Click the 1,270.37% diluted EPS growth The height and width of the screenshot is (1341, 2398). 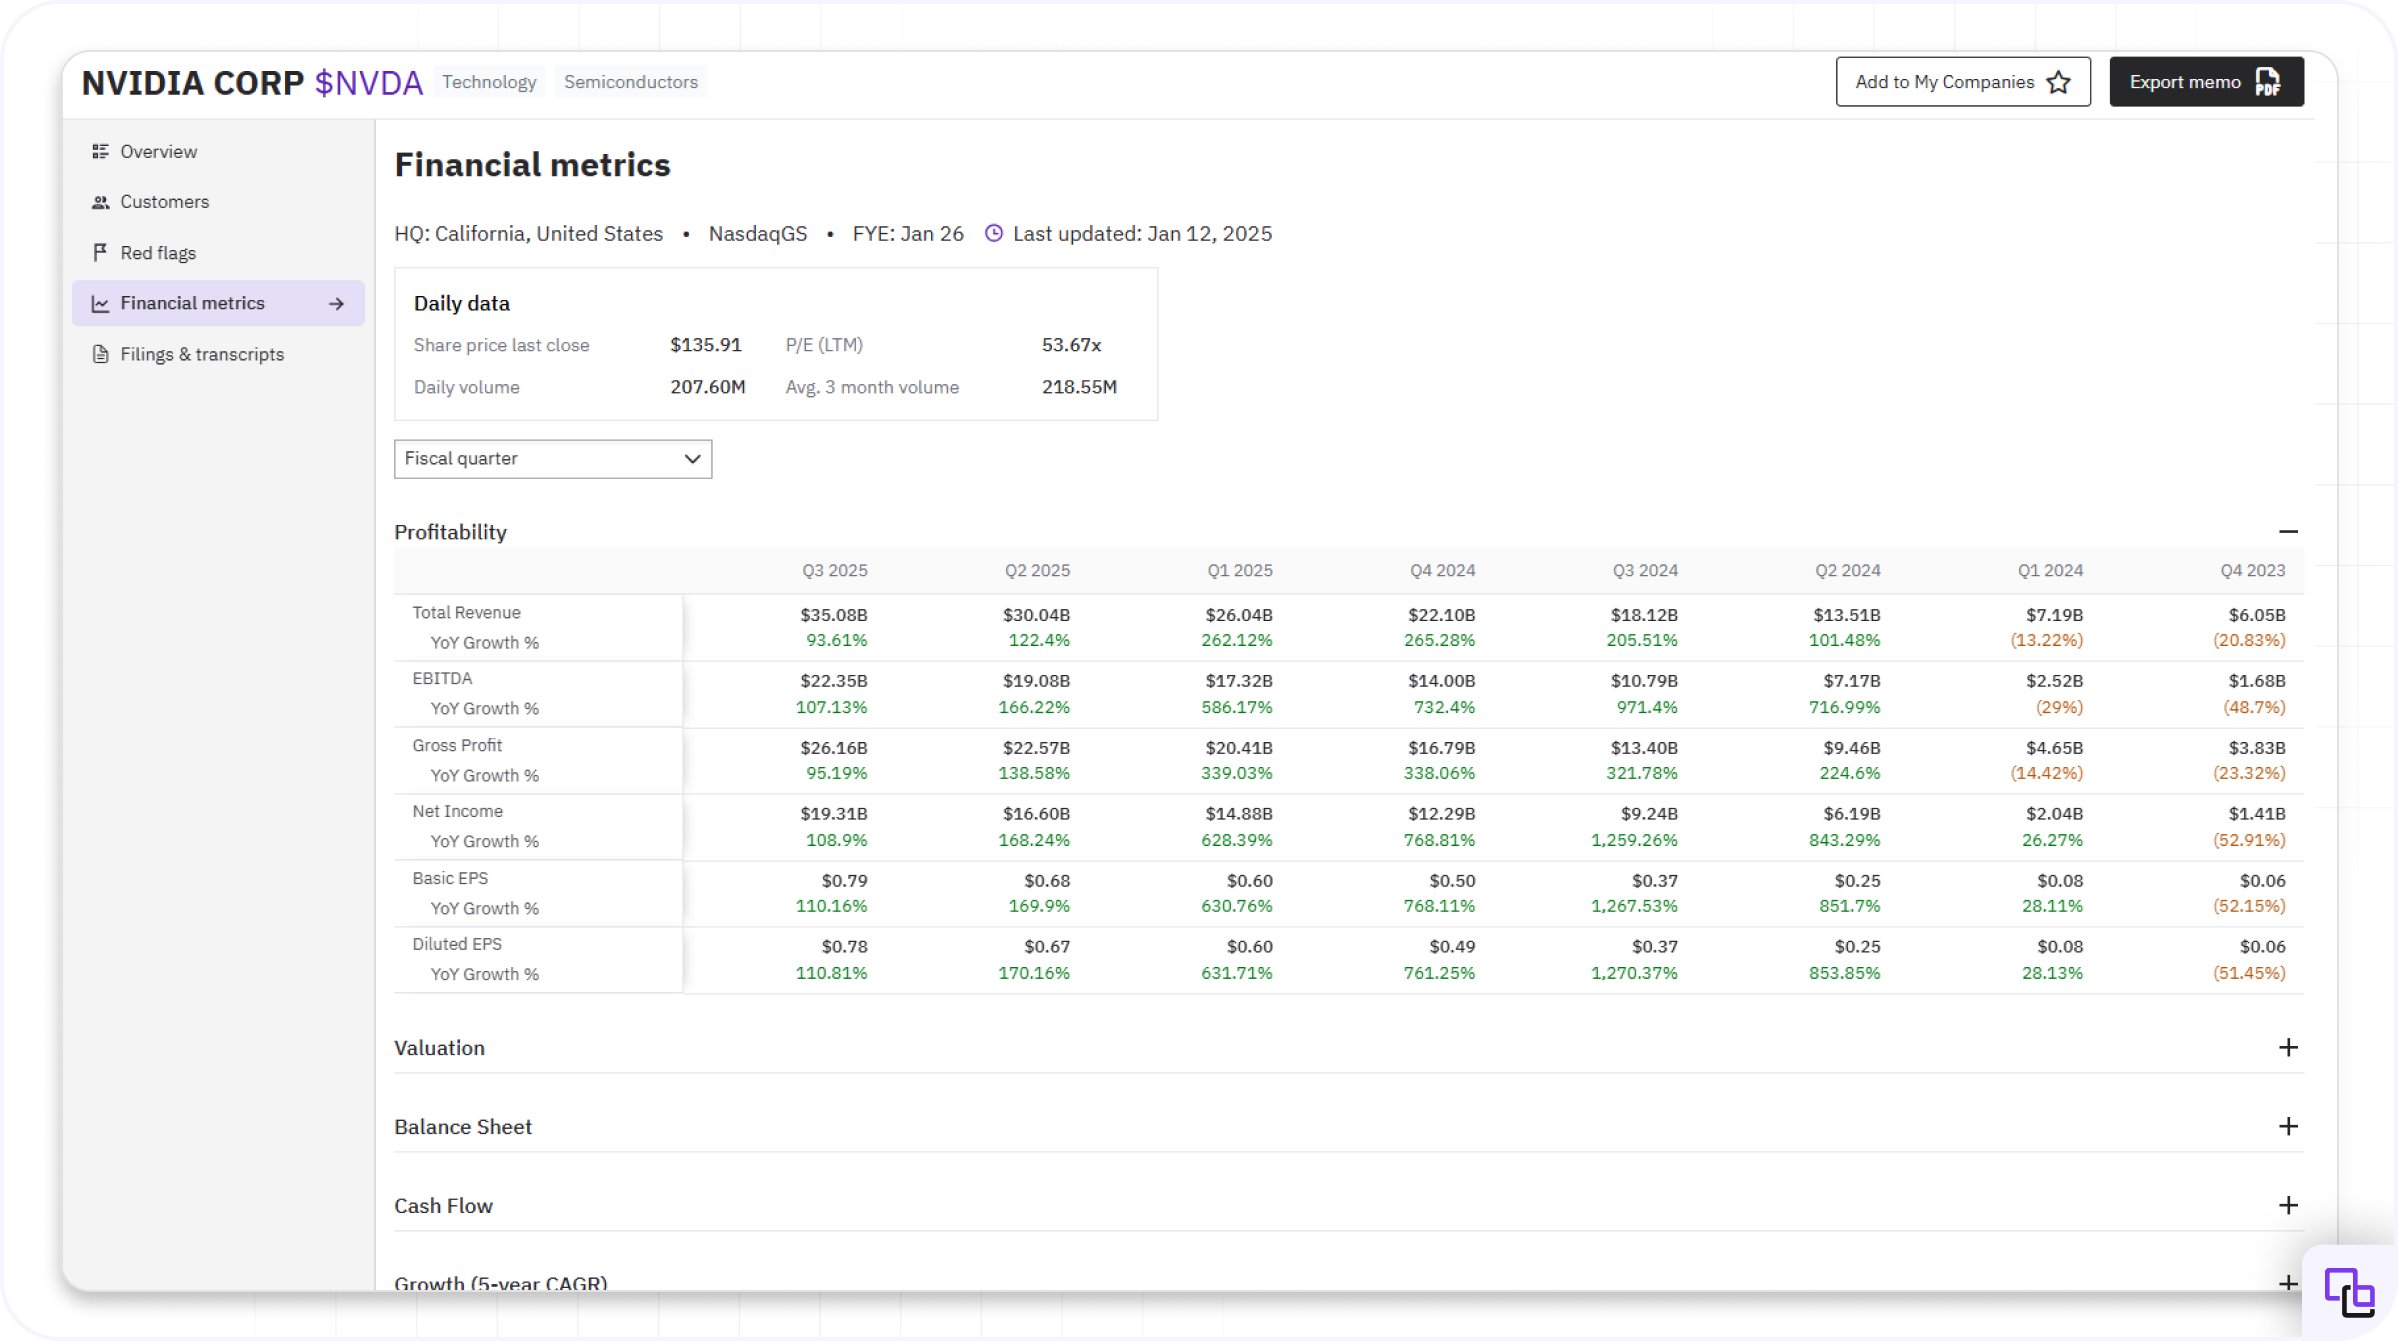[1634, 973]
